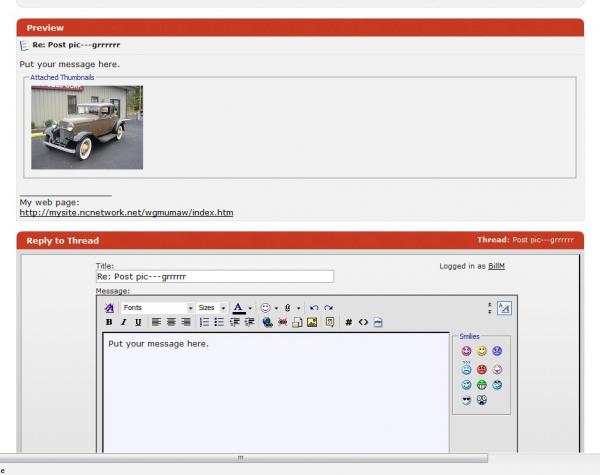
Task: Insert the wide-eyed shocked smiley in the last row
Action: coord(481,400)
